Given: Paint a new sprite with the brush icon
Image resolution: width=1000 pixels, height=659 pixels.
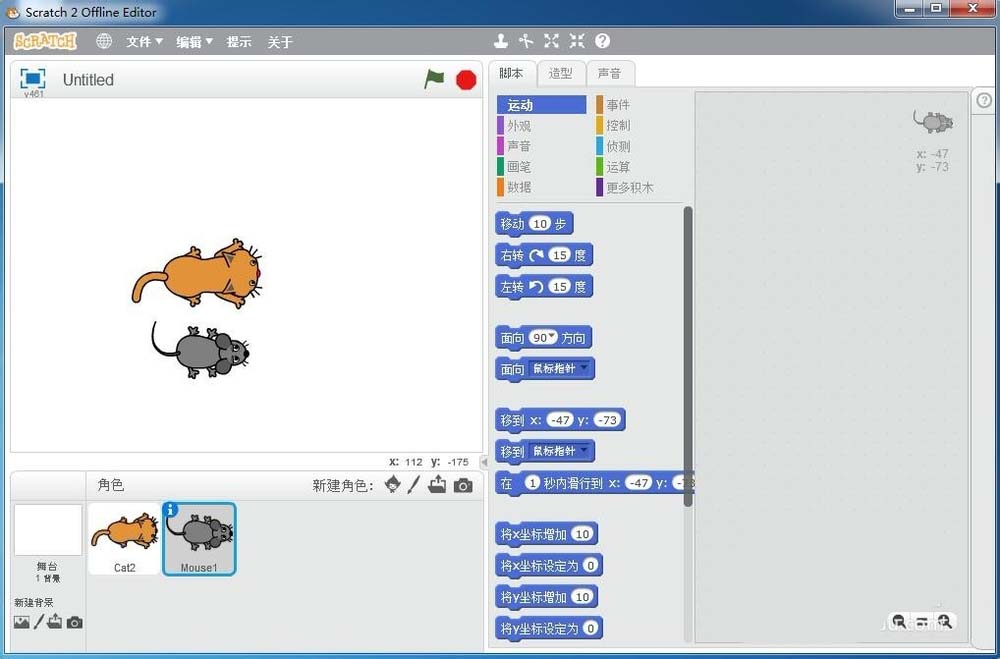Looking at the screenshot, I should tap(414, 485).
